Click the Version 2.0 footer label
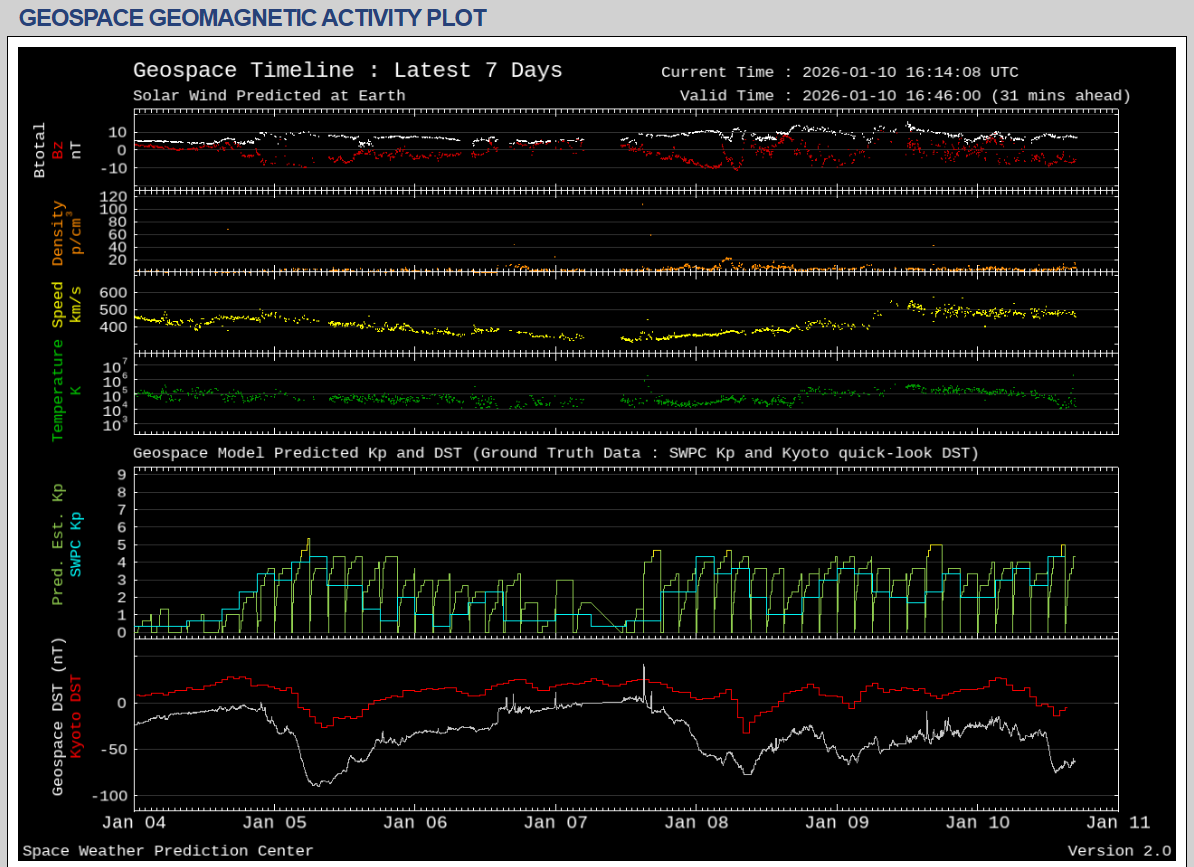1194x867 pixels. [x=1118, y=851]
